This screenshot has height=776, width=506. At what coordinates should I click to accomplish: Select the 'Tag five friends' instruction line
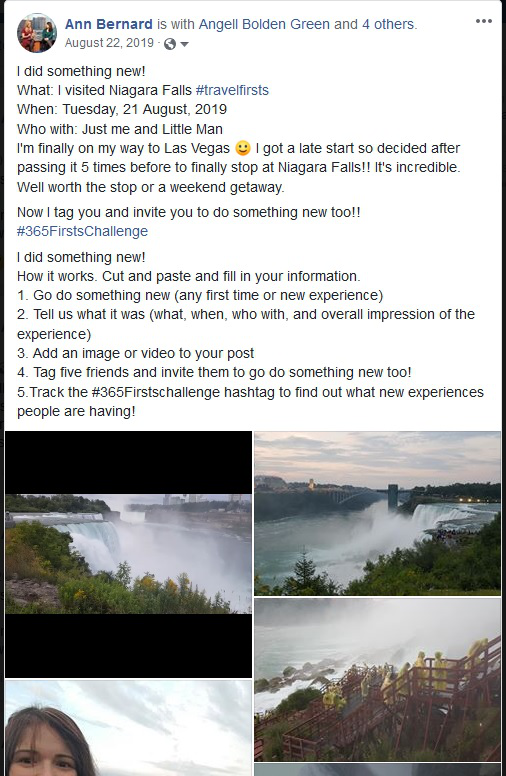tap(214, 372)
